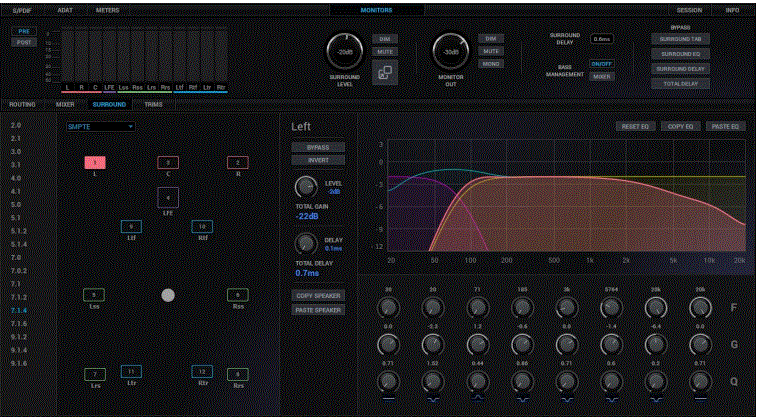Select the Center (C) speaker box
The width and height of the screenshot is (760, 418).
pyautogui.click(x=168, y=162)
